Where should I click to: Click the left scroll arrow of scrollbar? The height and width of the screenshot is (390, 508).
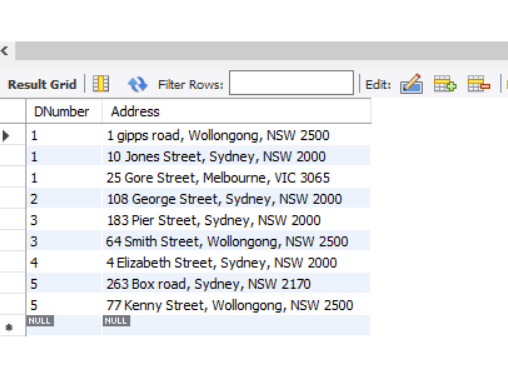(x=5, y=51)
